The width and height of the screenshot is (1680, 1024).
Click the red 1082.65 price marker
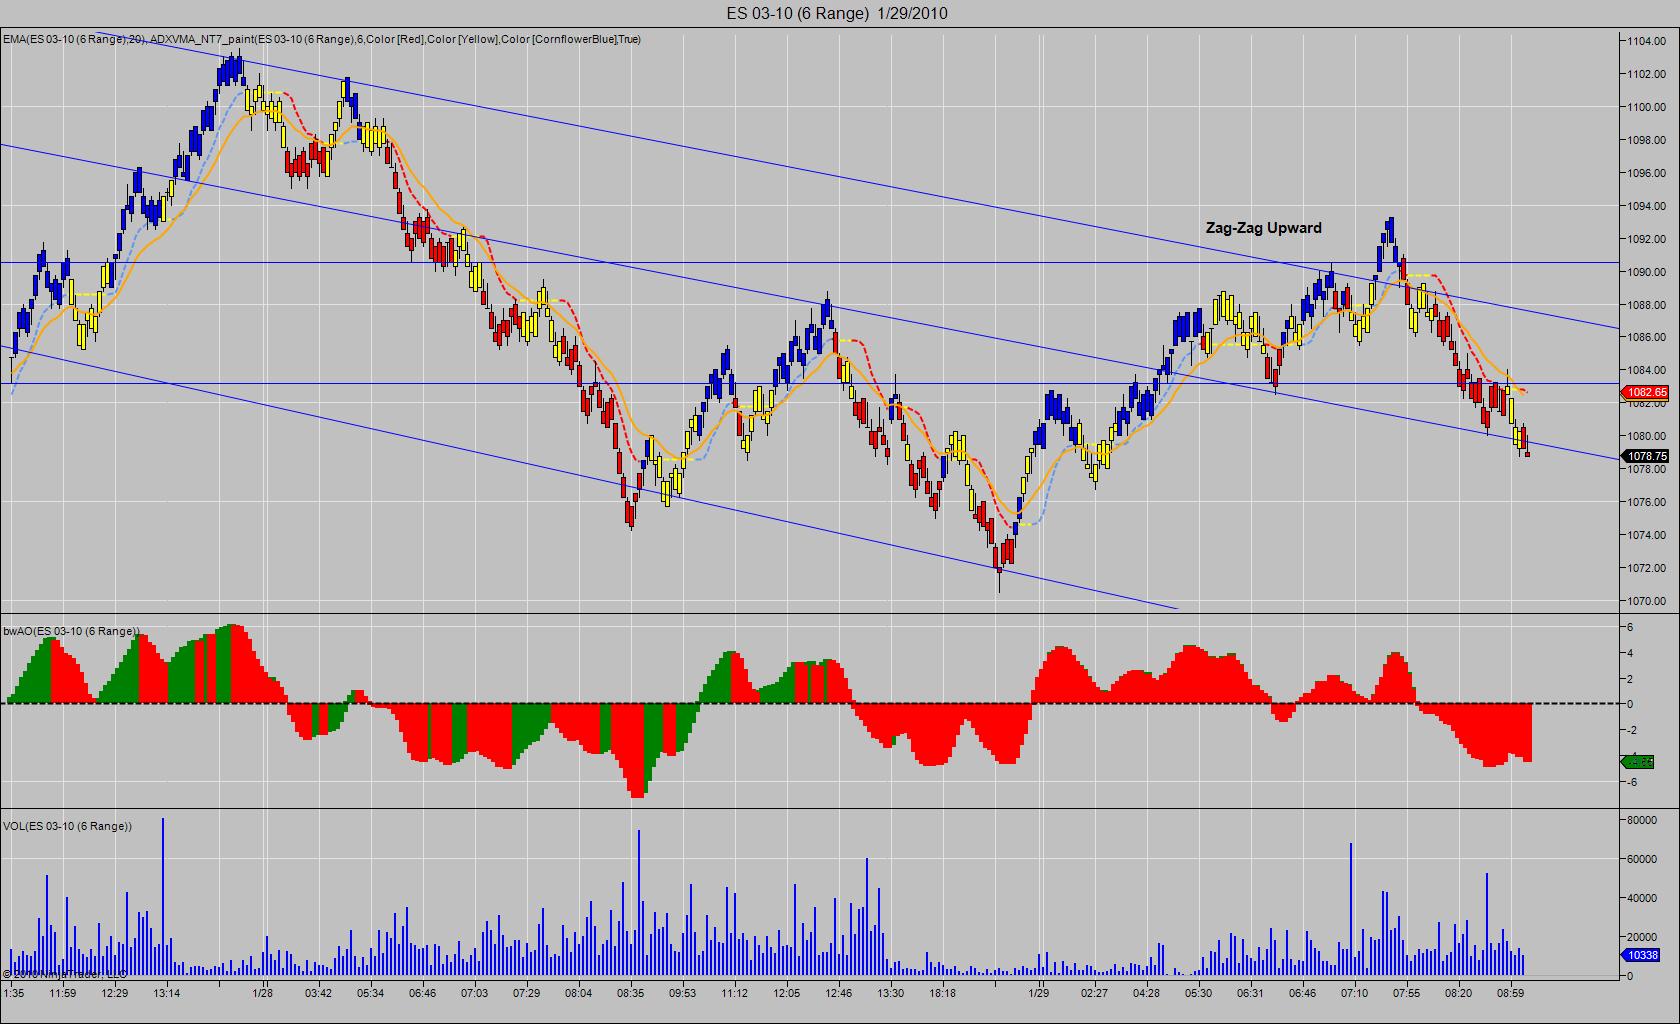(x=1645, y=392)
